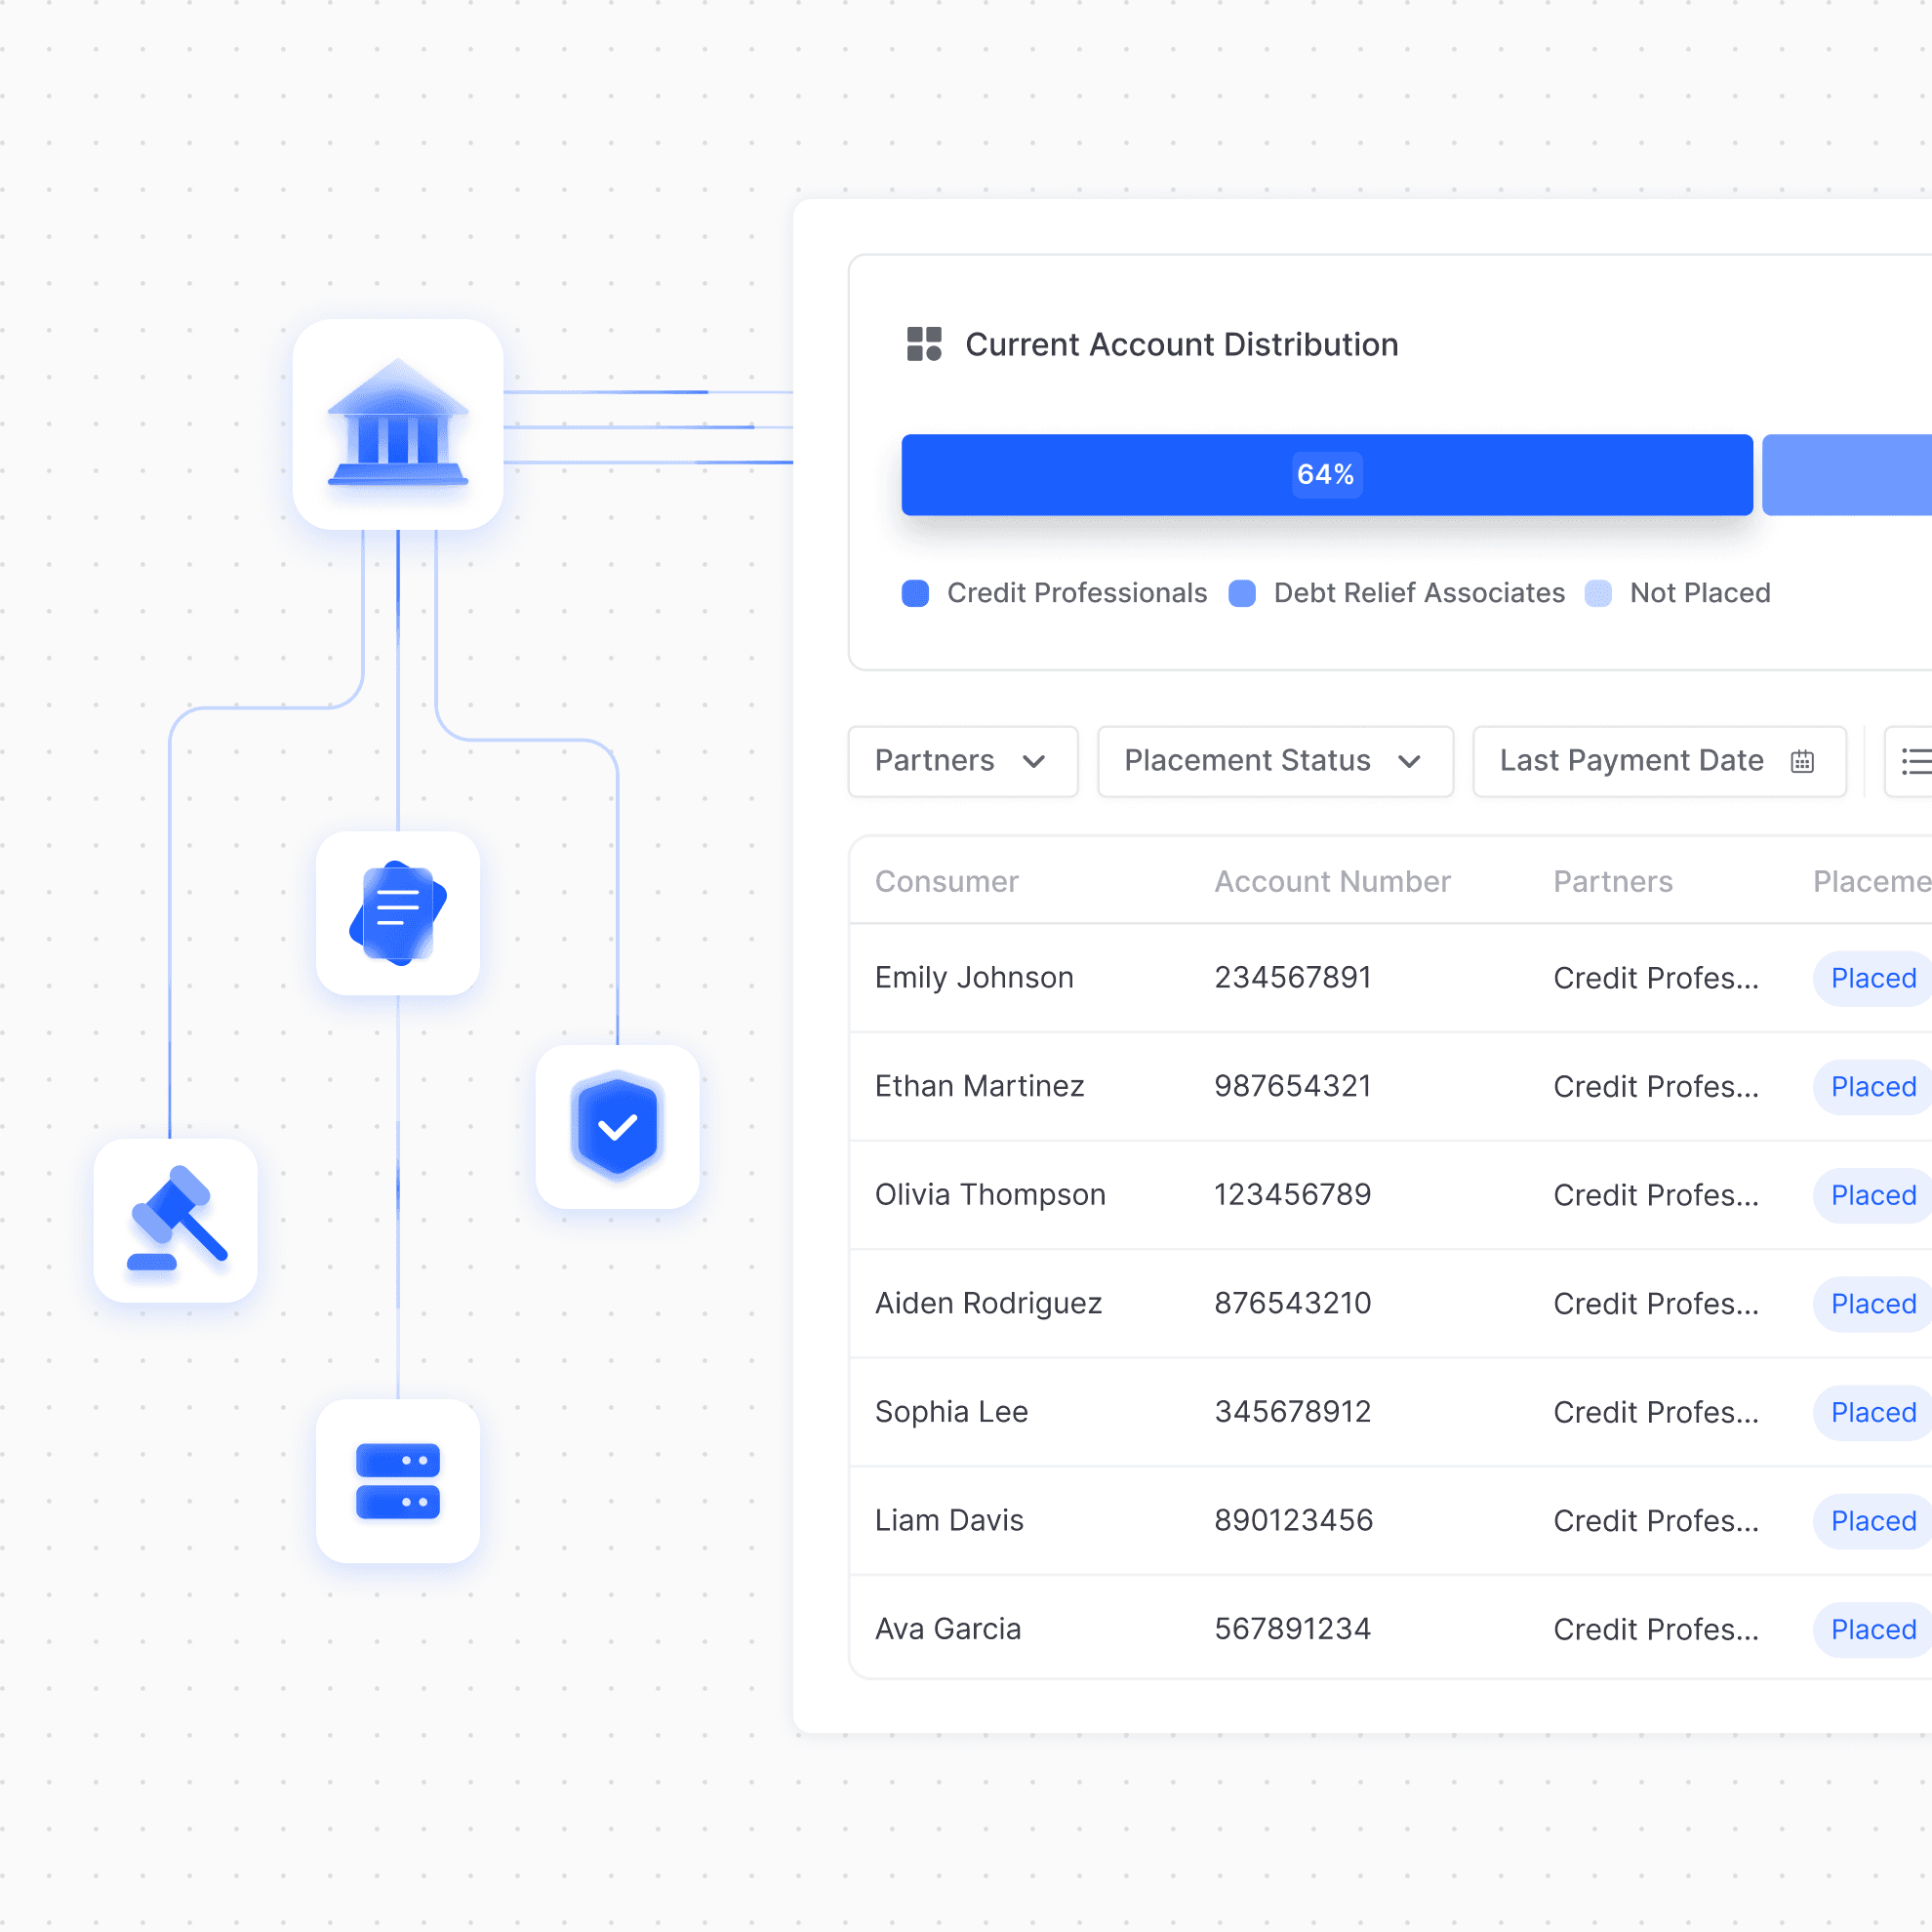
Task: Select the document papers icon tile
Action: (x=398, y=913)
